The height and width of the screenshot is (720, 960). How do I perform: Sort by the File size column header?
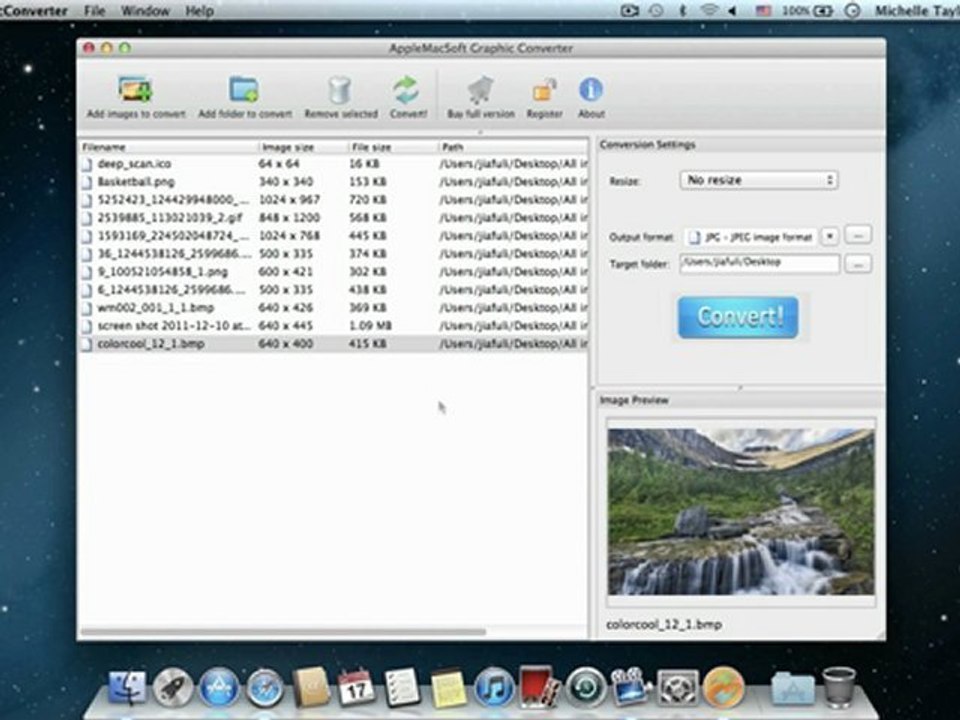point(393,147)
